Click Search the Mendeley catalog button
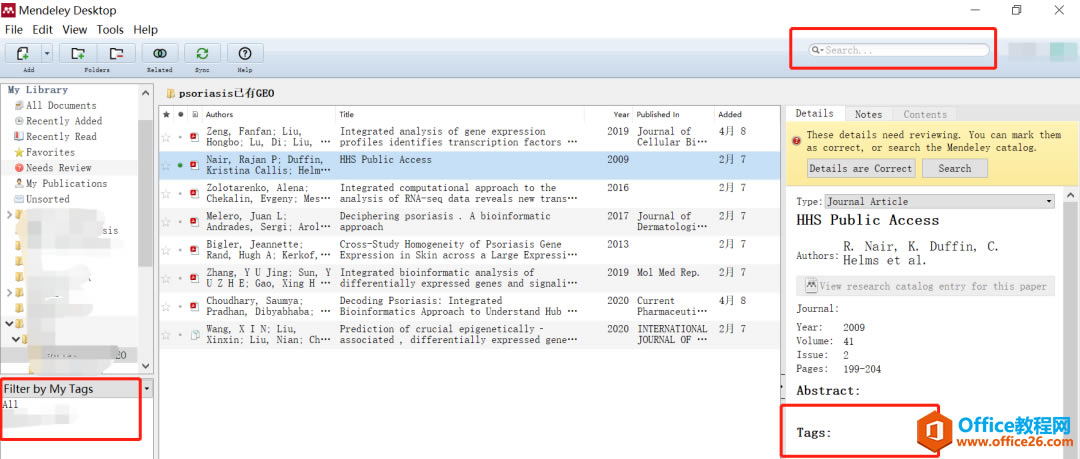This screenshot has width=1080, height=459. point(955,168)
